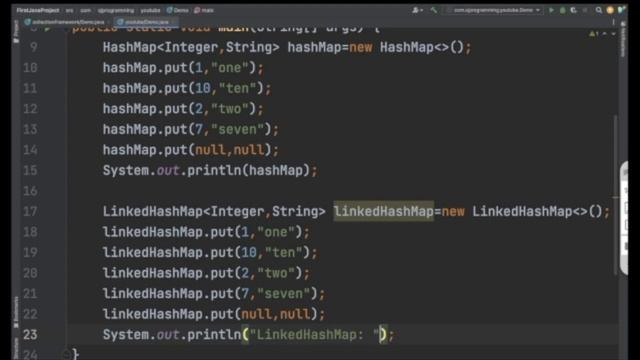The height and width of the screenshot is (360, 640).
Task: Click new HashMap<>() on line 9
Action: (407, 47)
